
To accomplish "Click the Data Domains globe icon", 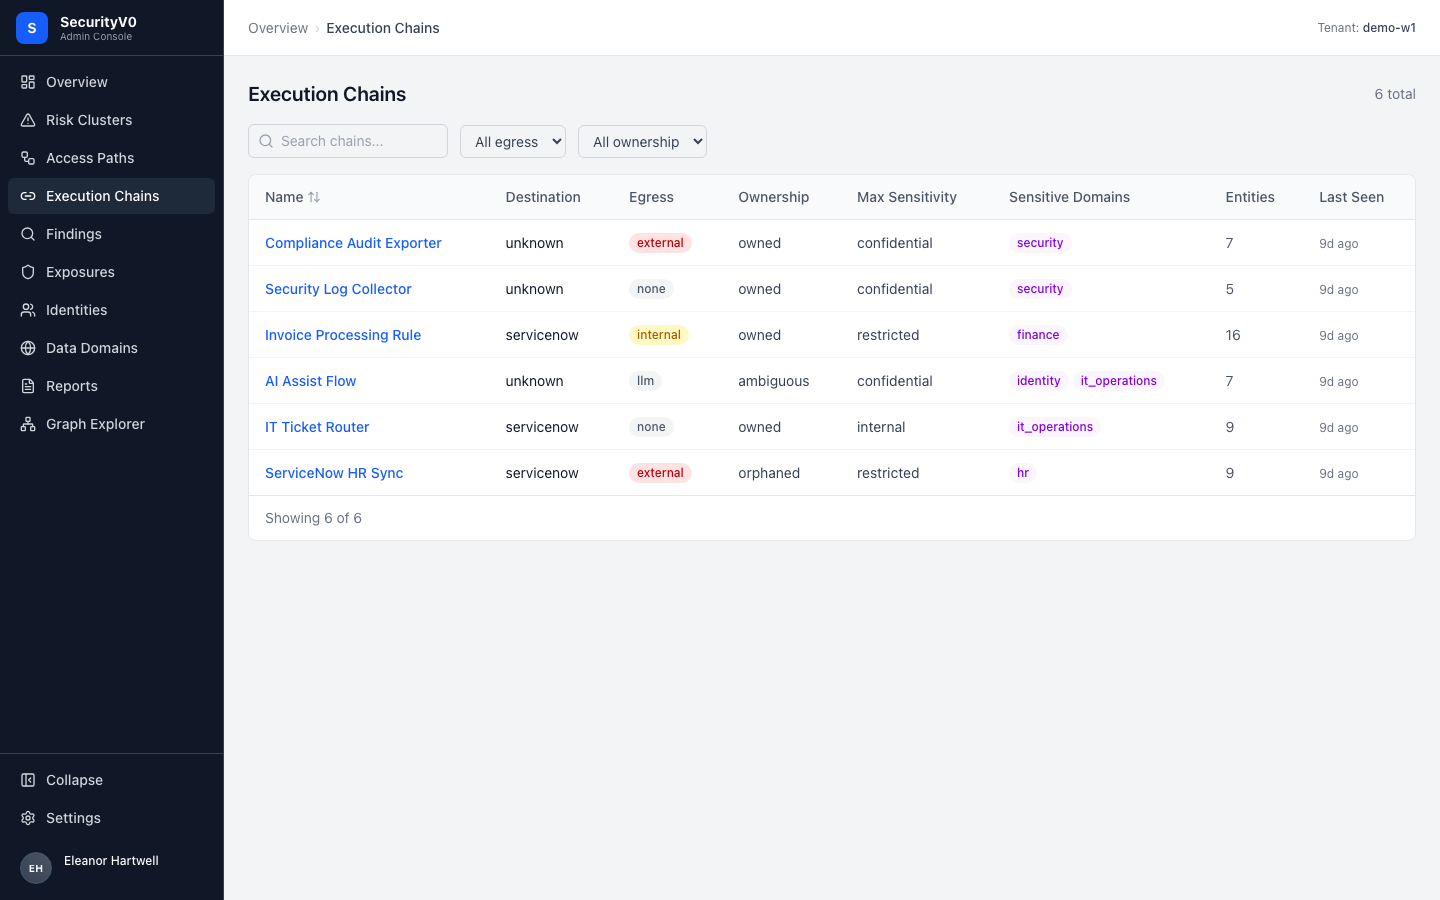I will (28, 348).
